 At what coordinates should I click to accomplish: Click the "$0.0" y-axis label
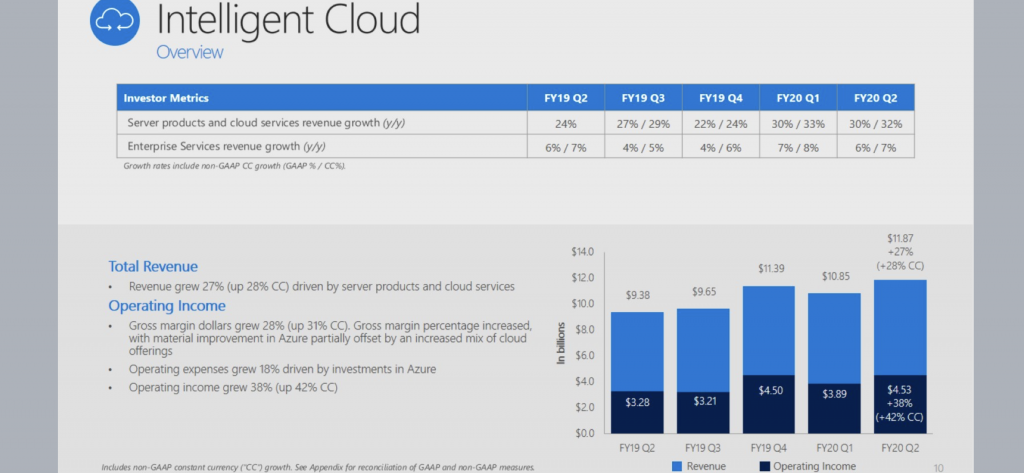tap(584, 432)
